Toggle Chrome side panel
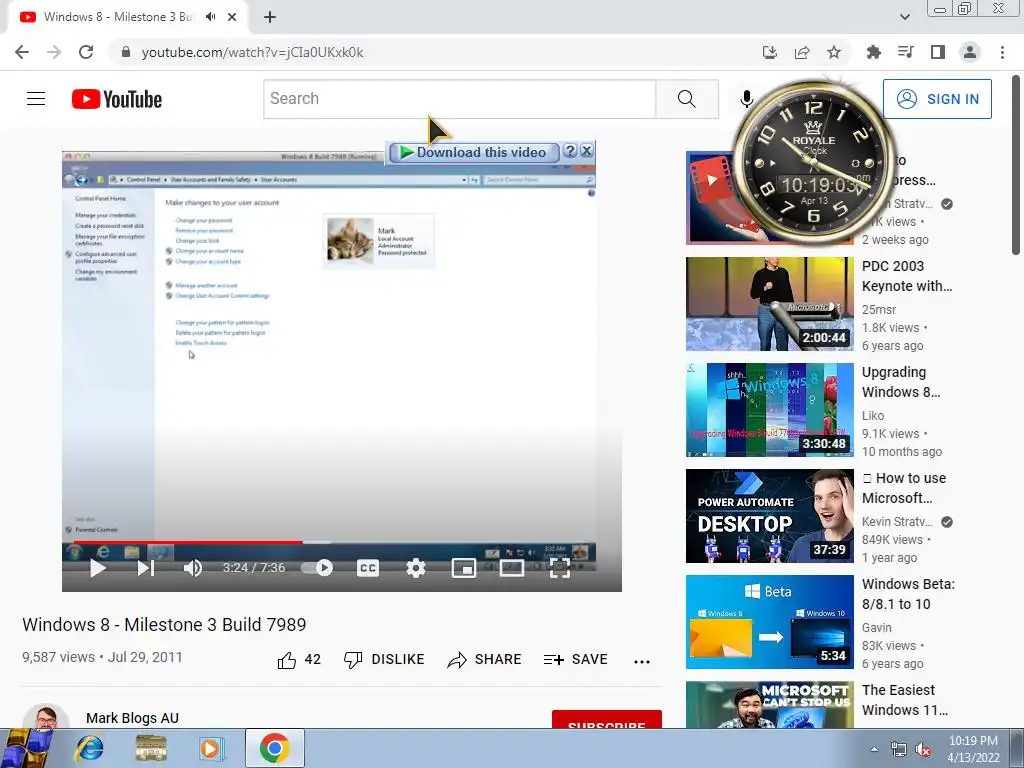1024x768 pixels. tap(938, 52)
